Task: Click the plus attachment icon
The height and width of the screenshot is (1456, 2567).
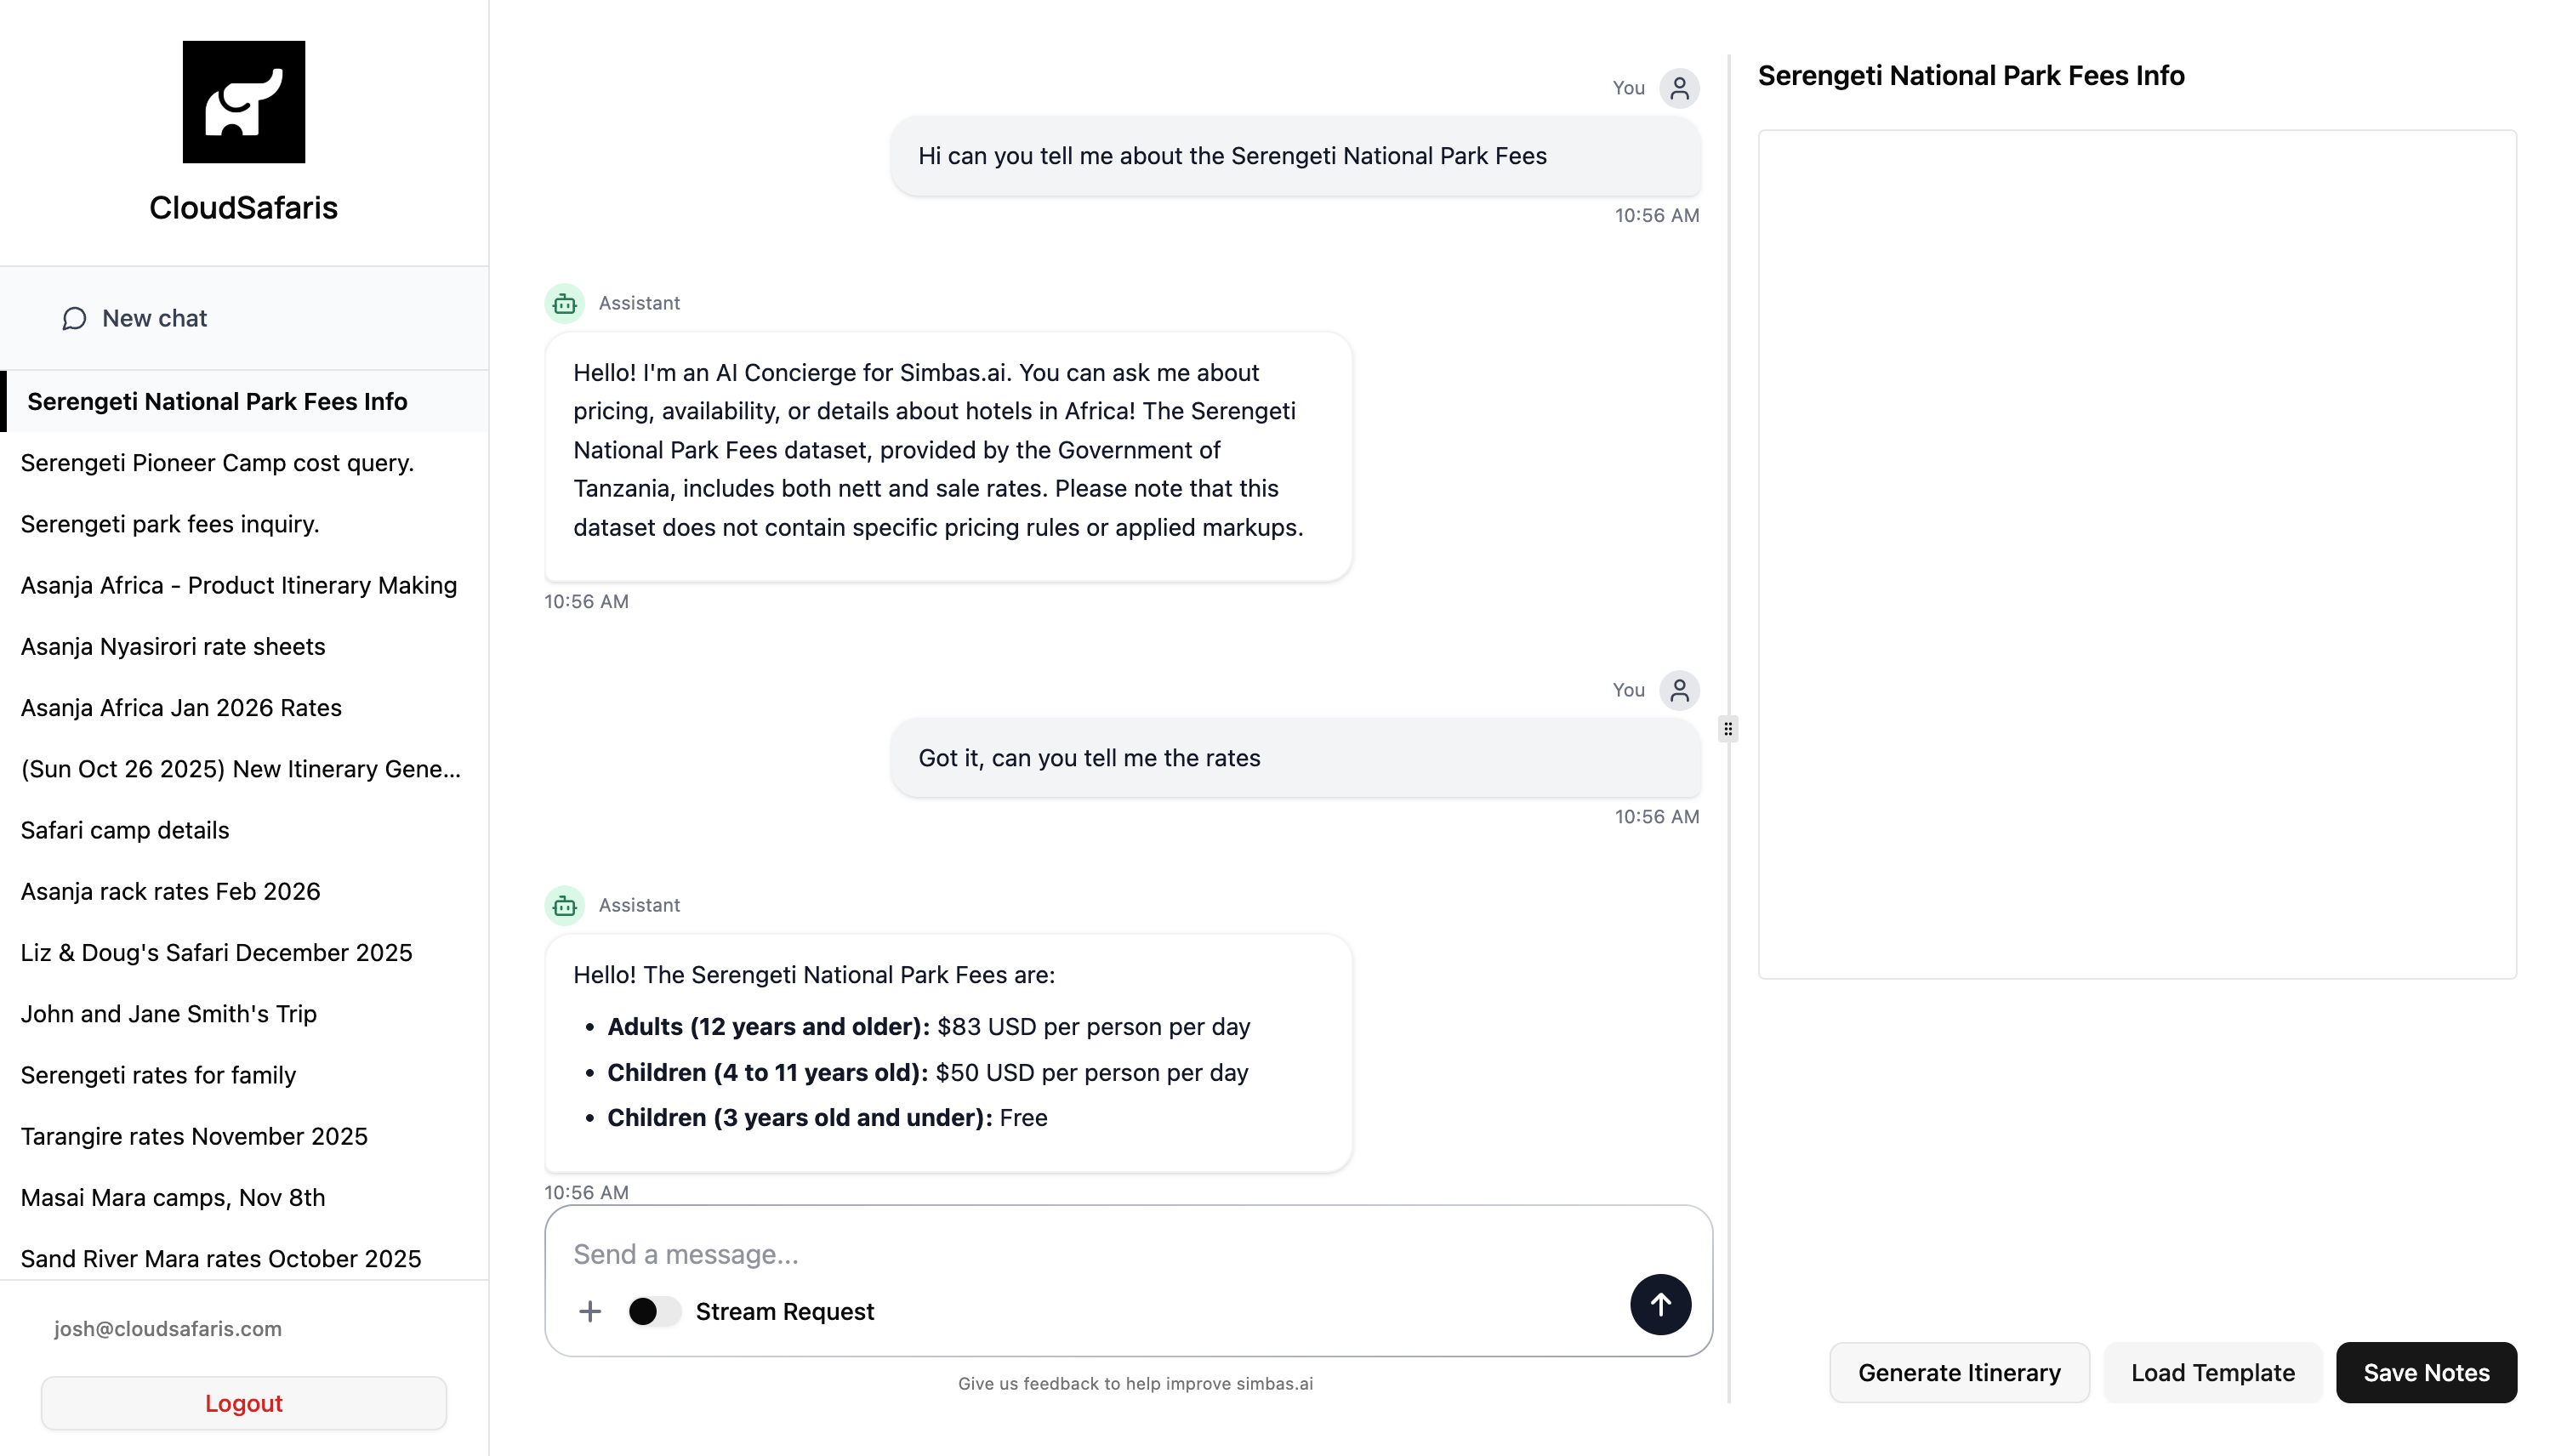Action: point(590,1311)
